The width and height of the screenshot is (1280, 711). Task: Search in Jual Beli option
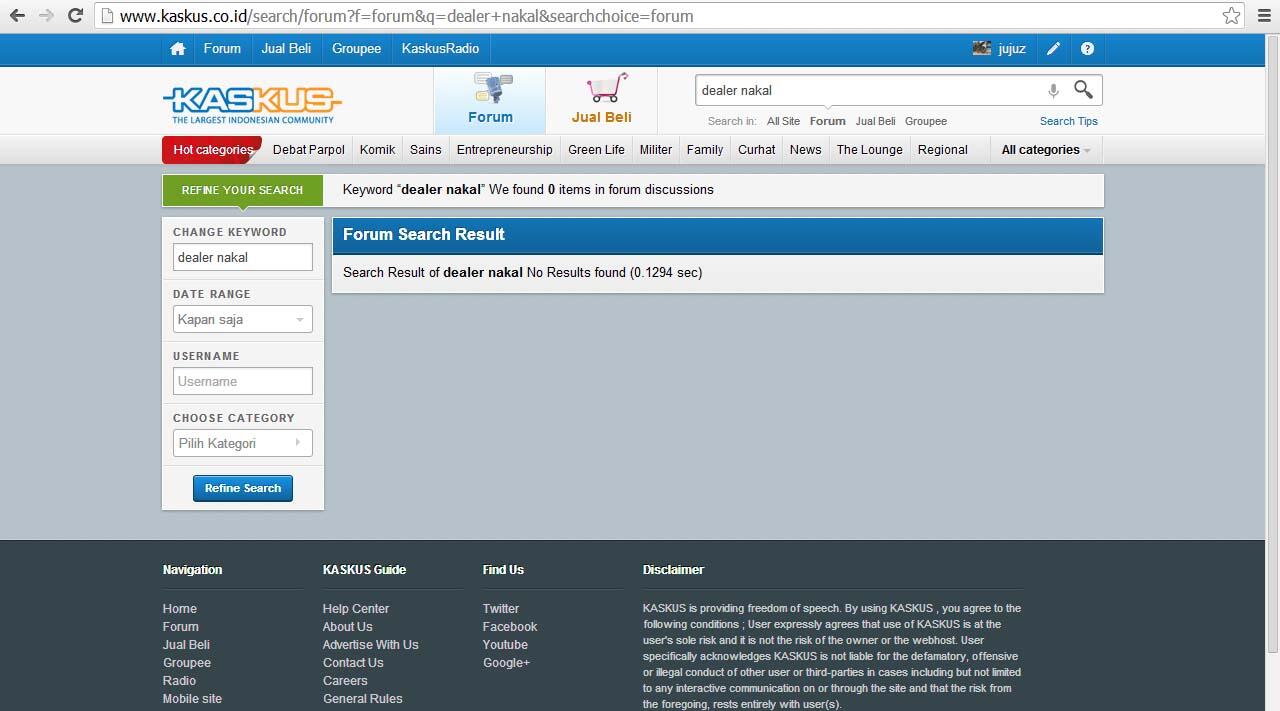point(875,121)
